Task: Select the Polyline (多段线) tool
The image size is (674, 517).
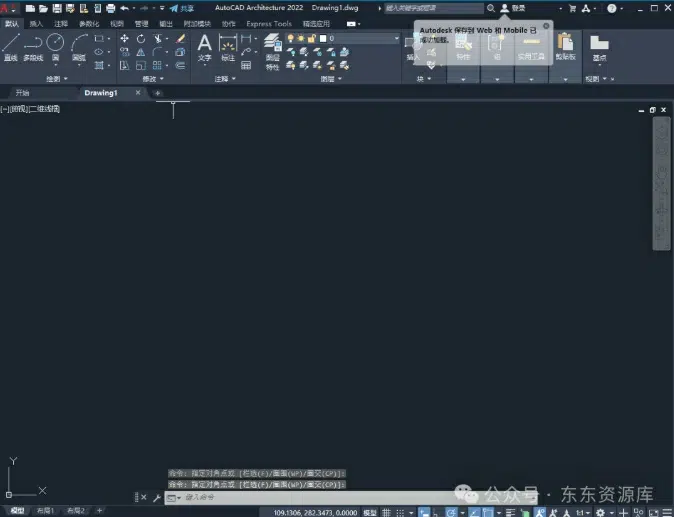Action: [33, 45]
